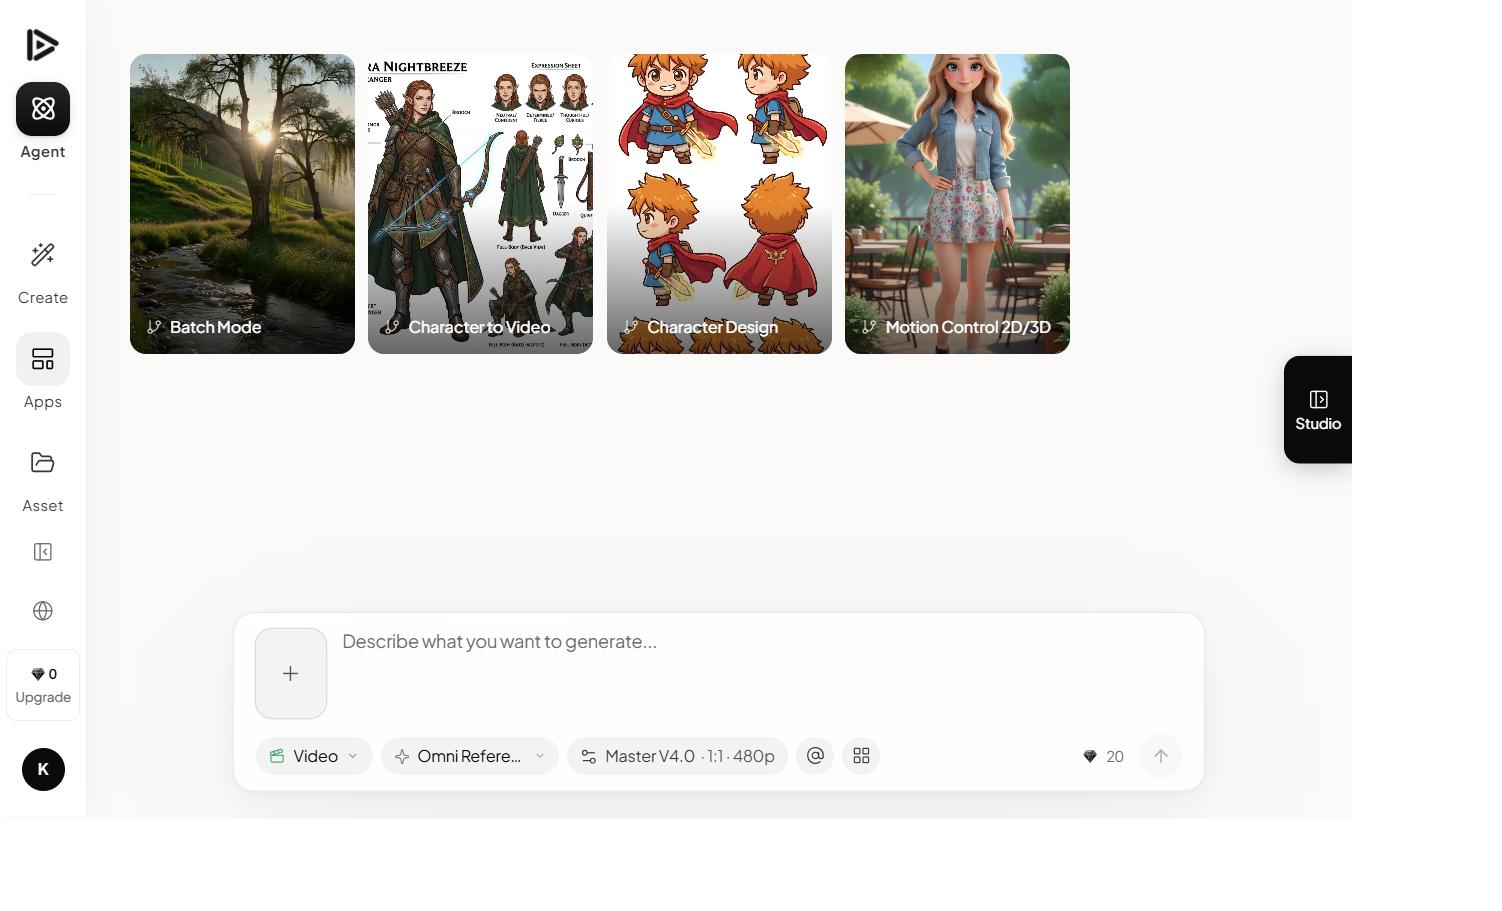Open the layout grid icon beside the @ icon
Viewport: 1502px width, 911px height.
pos(860,756)
